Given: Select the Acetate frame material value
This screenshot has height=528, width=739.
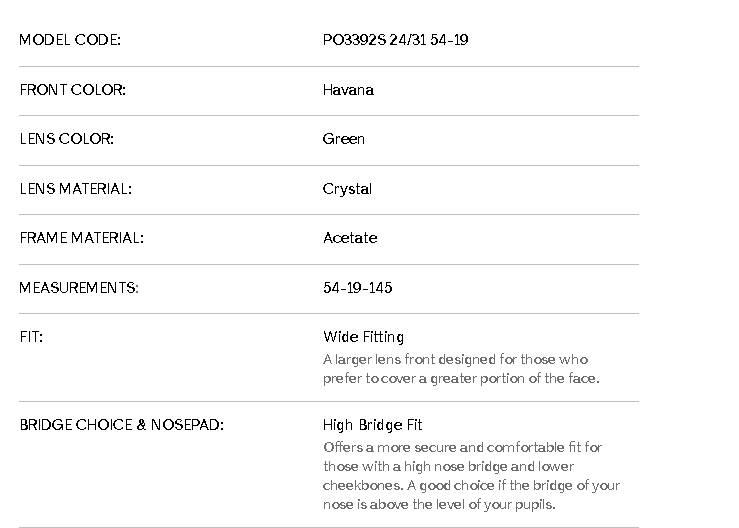Looking at the screenshot, I should click(350, 238).
